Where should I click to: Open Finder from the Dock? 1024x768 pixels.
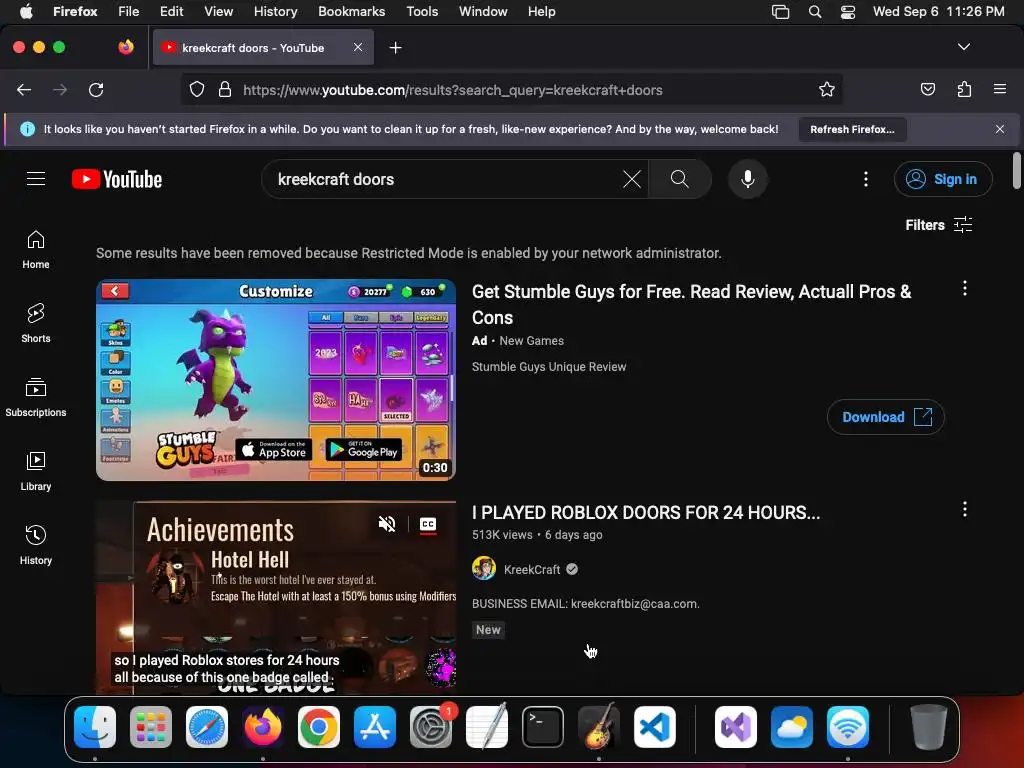pos(95,727)
